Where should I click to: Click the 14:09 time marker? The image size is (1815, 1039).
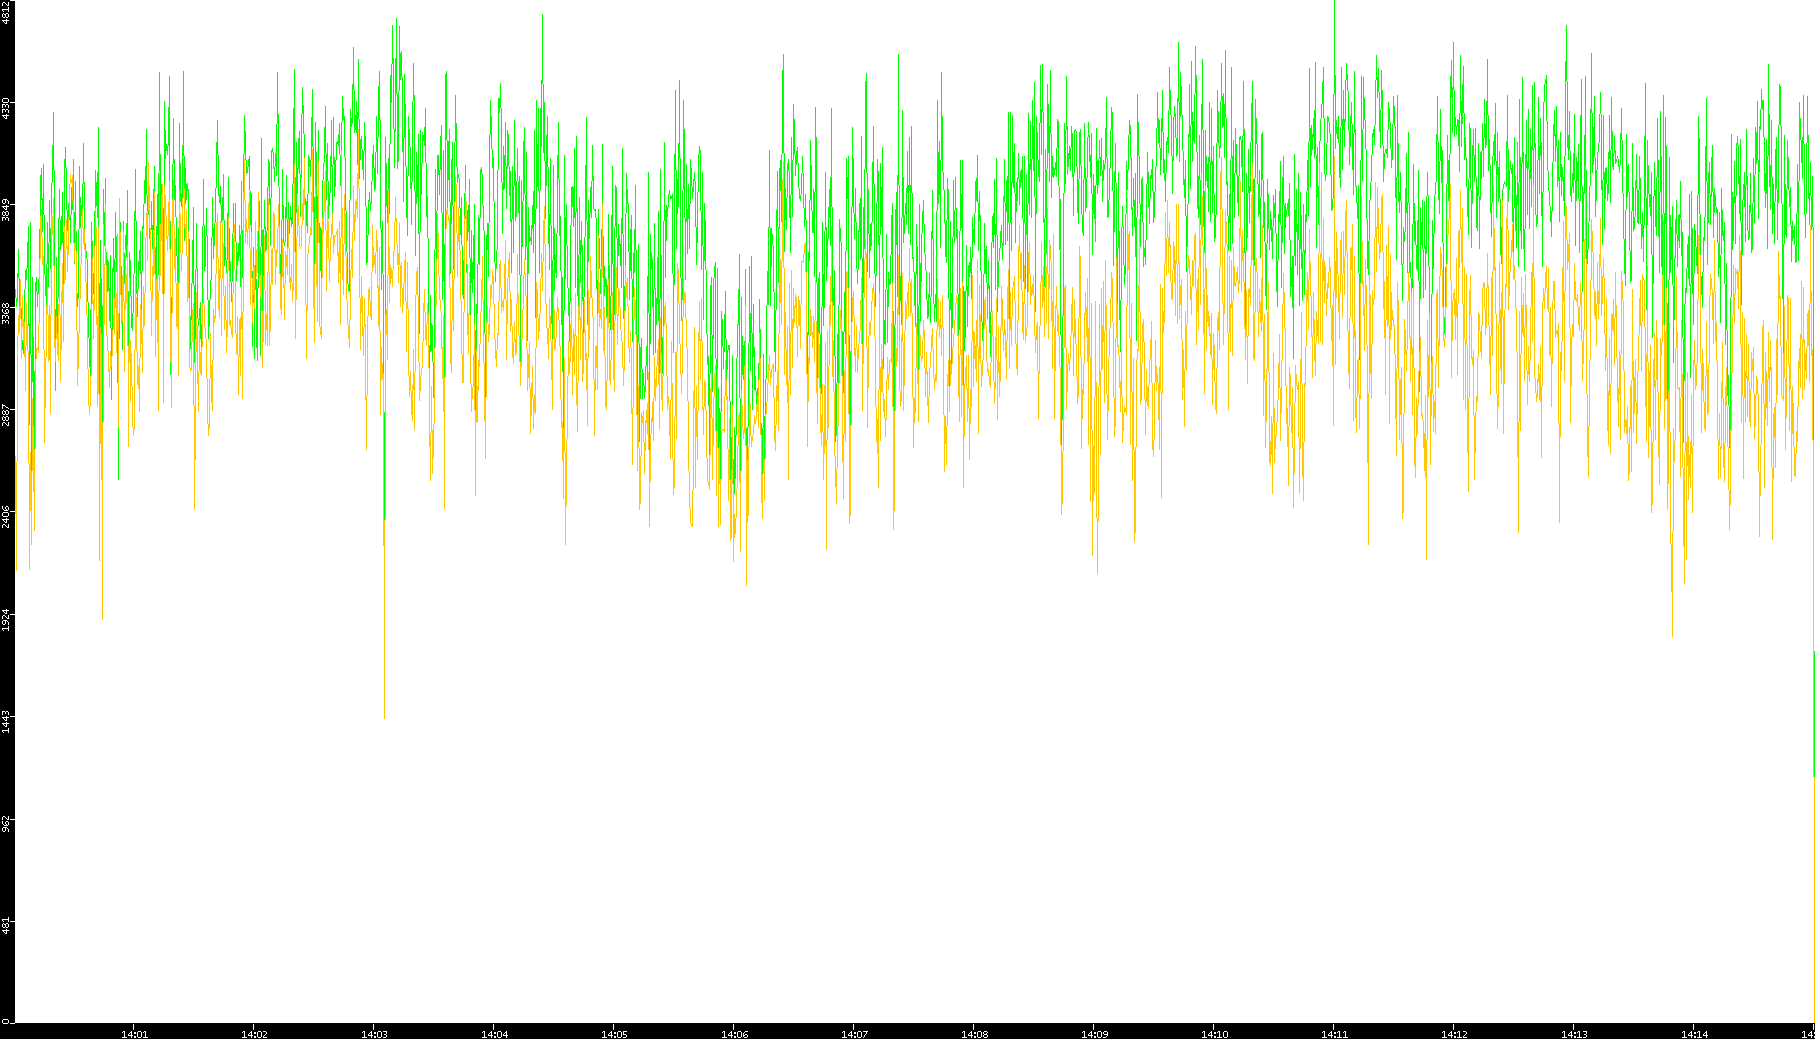[x=1094, y=1033]
